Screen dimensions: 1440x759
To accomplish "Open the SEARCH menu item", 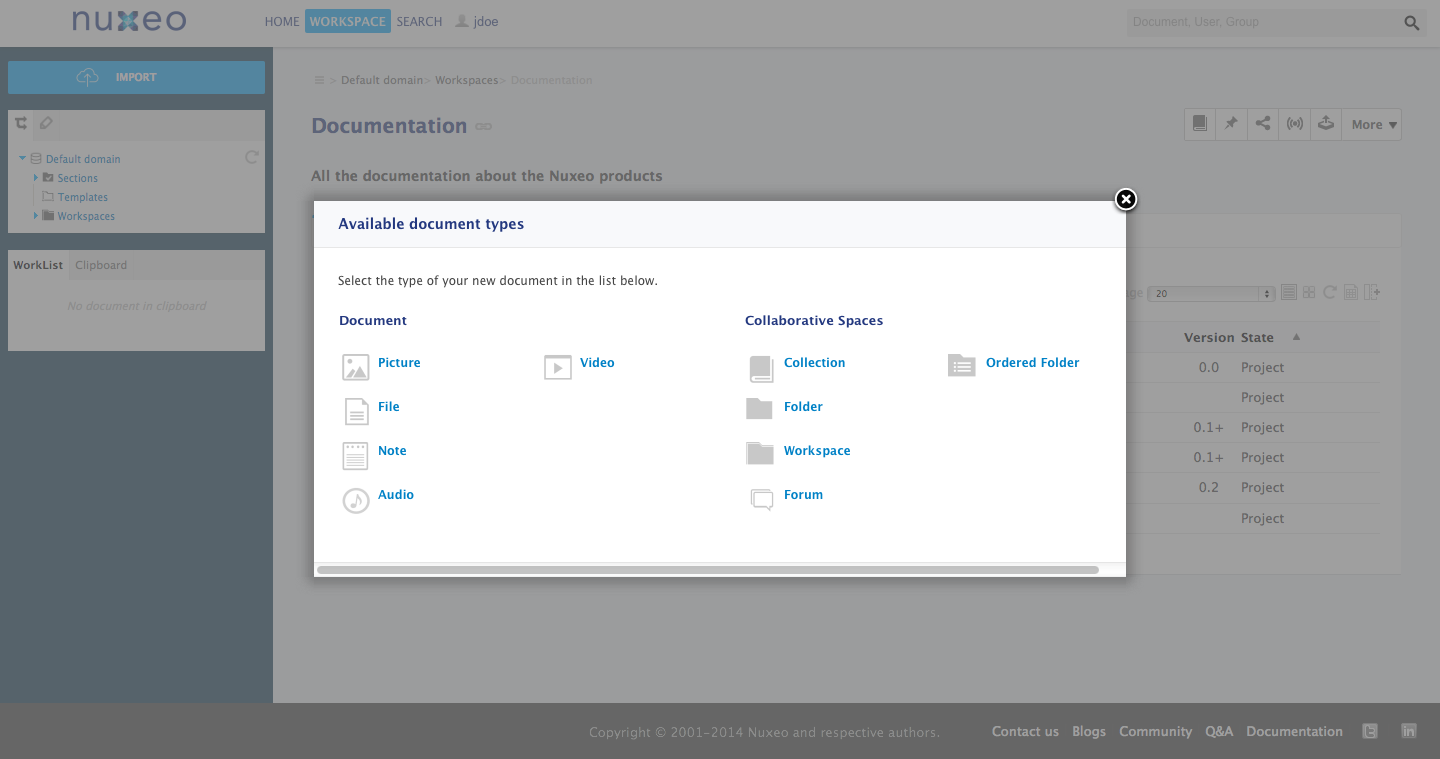I will tap(419, 21).
